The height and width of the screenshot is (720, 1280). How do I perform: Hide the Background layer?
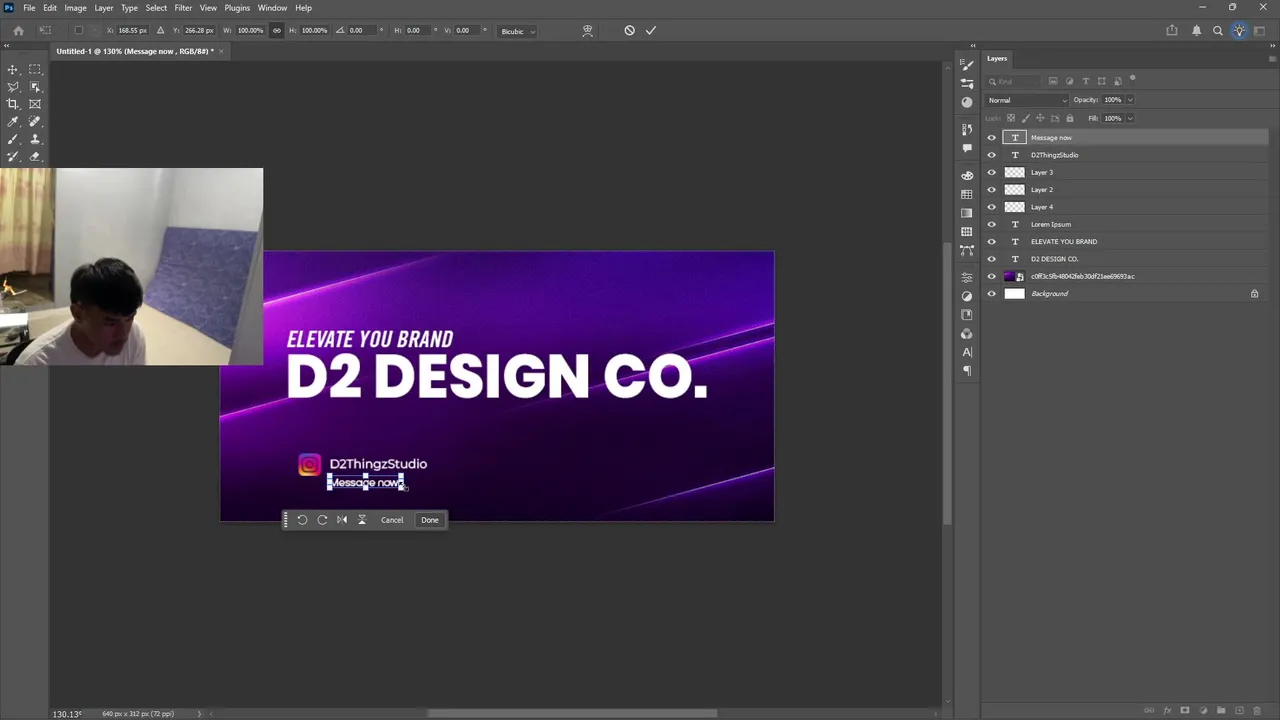(992, 294)
